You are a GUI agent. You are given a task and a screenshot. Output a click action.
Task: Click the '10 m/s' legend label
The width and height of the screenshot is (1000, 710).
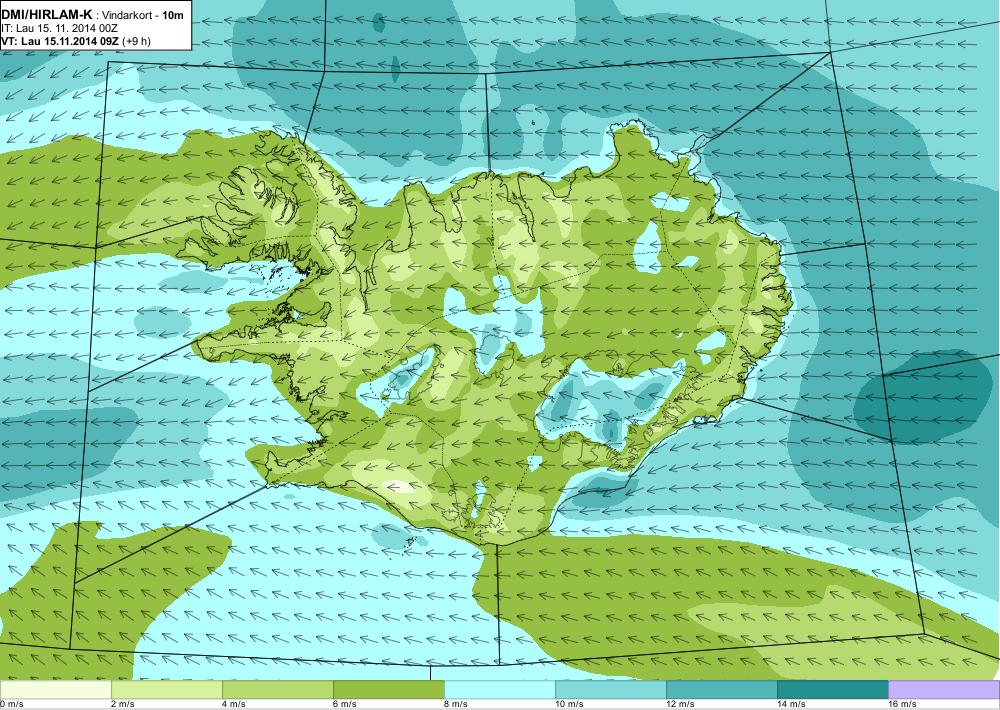pyautogui.click(x=569, y=704)
